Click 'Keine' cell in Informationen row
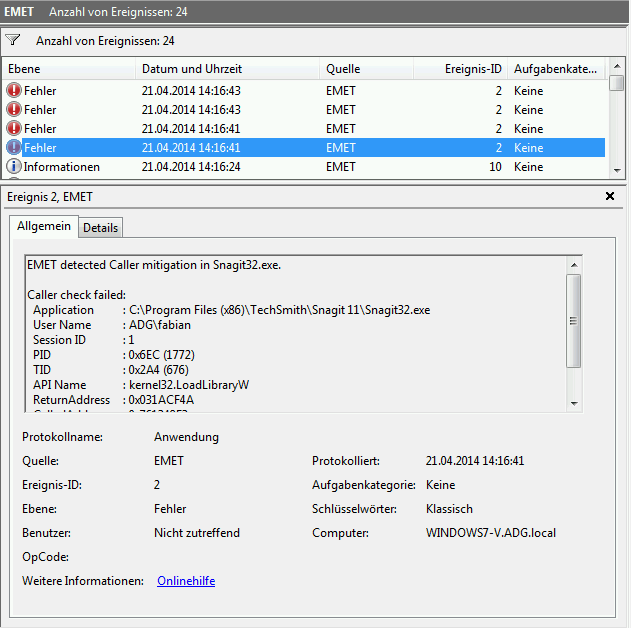631x628 pixels. (x=528, y=167)
